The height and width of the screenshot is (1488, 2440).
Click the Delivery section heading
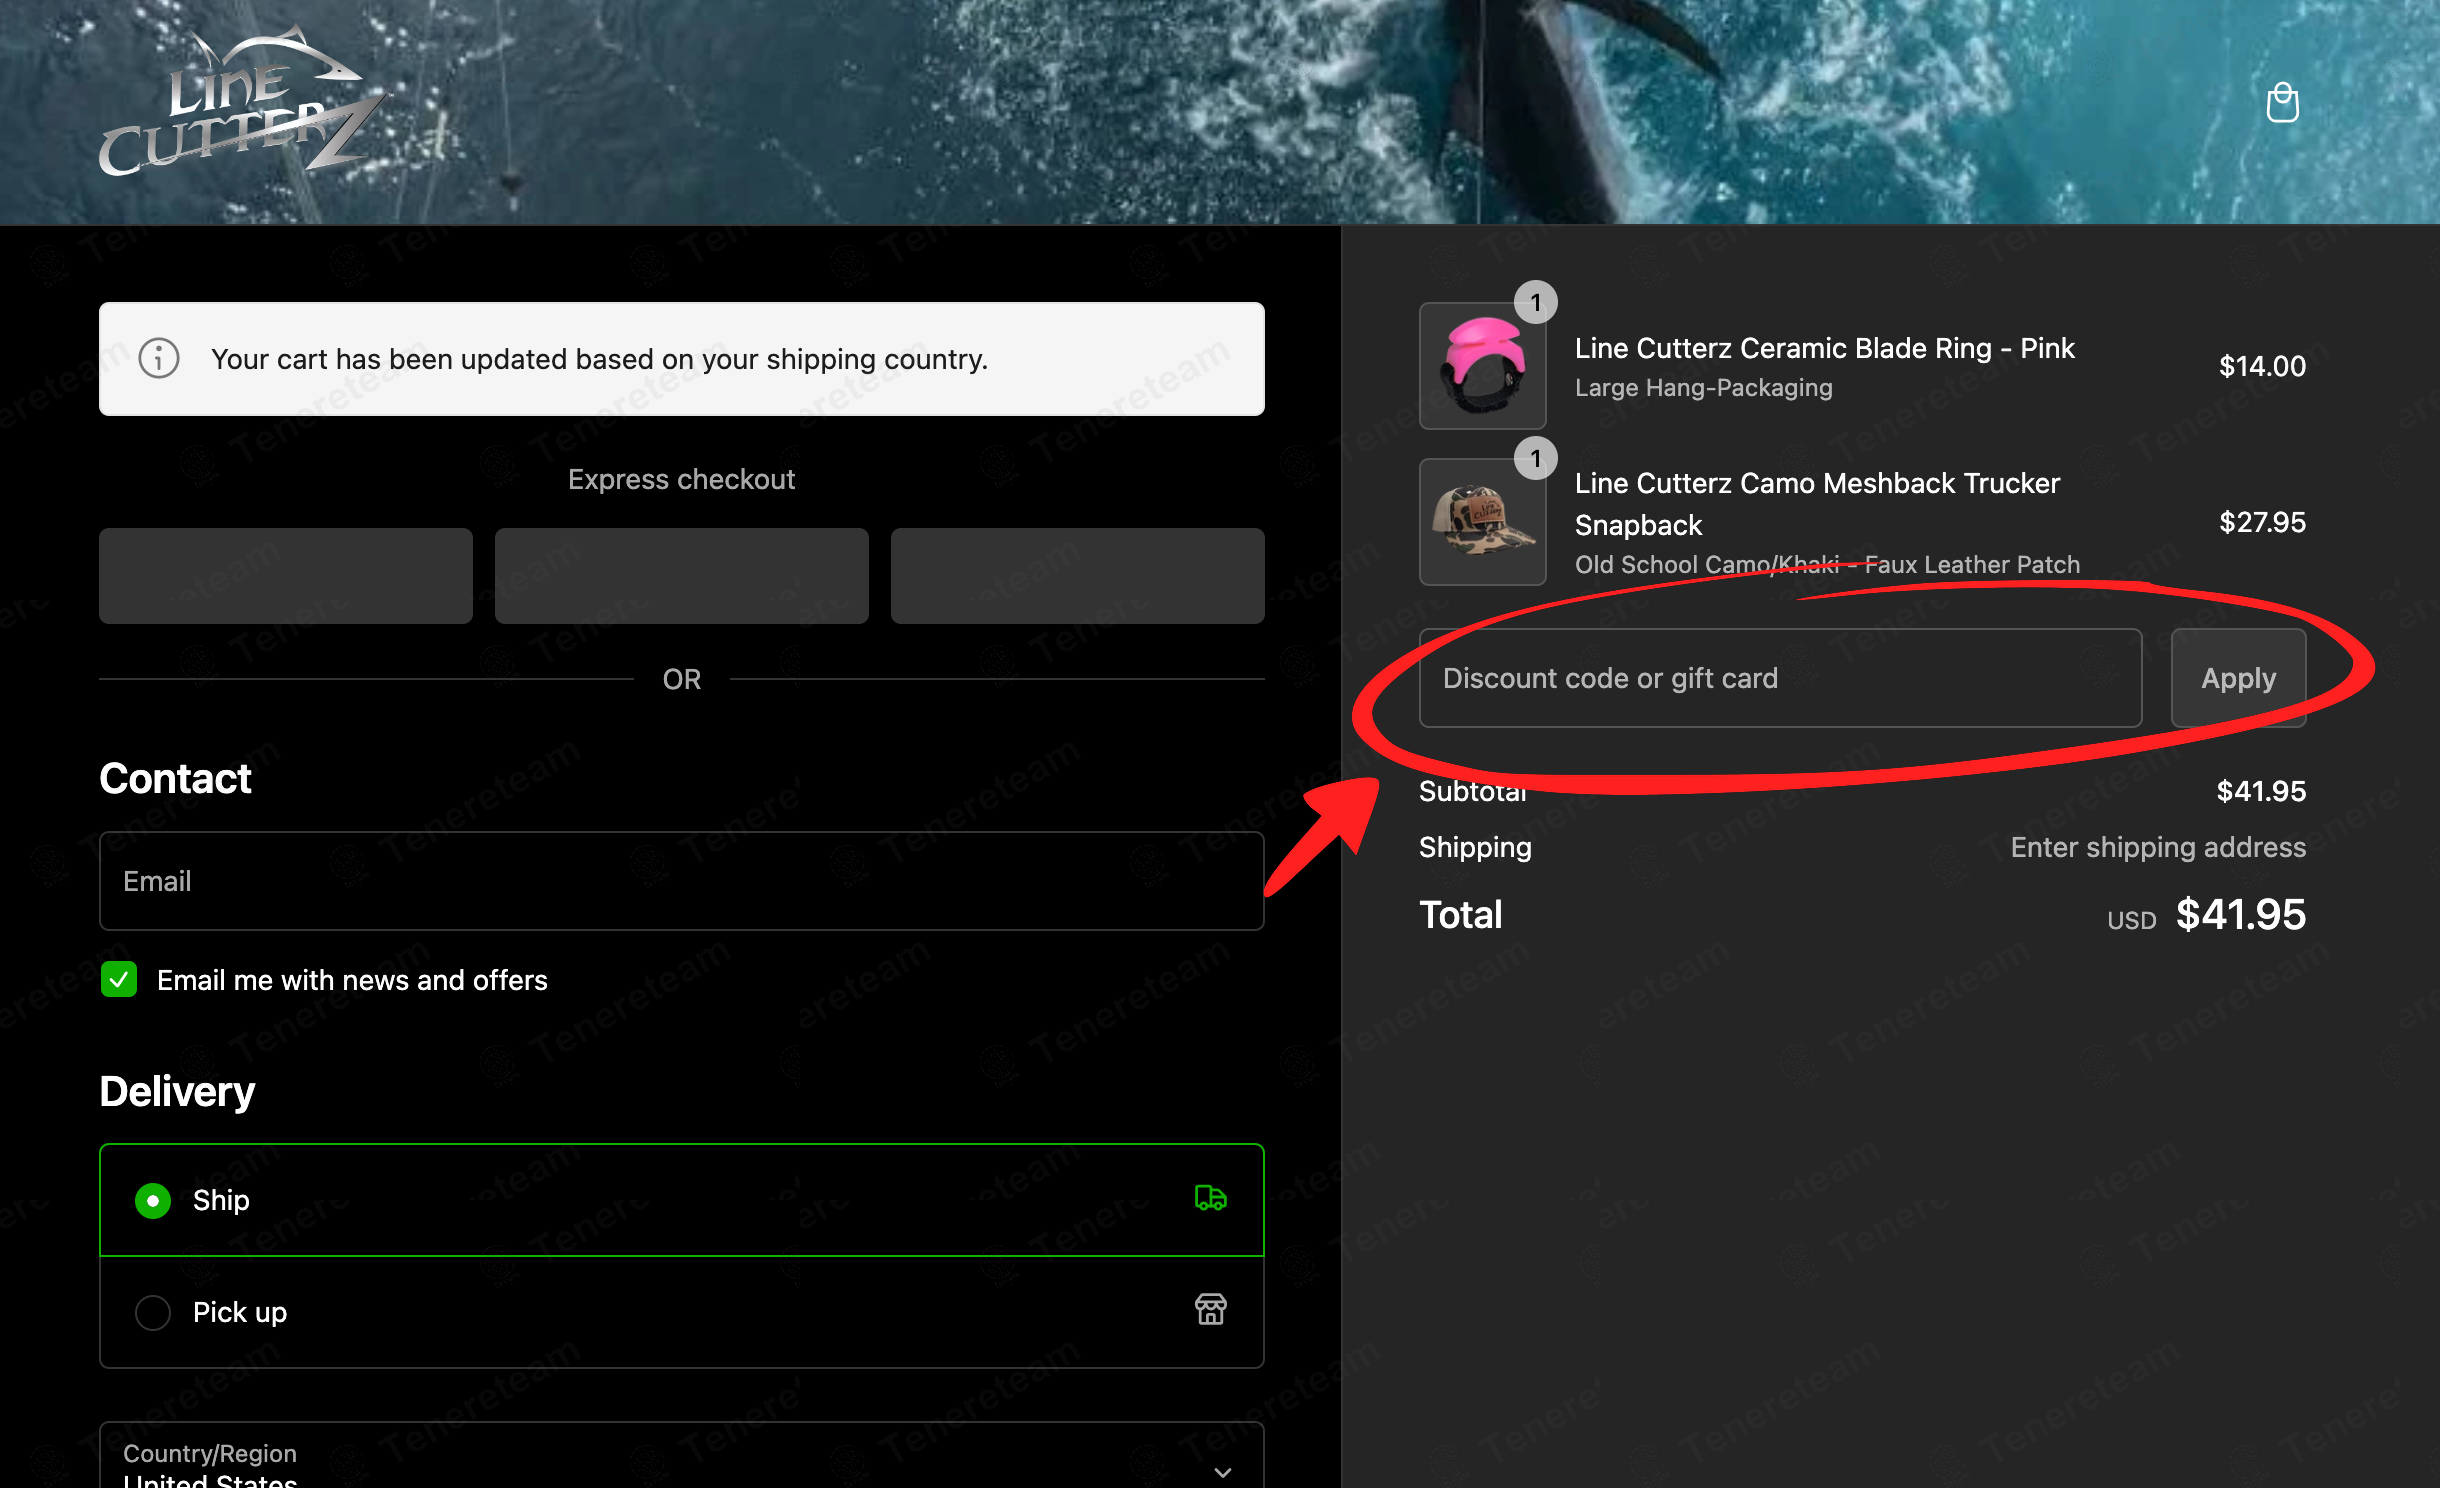(177, 1092)
